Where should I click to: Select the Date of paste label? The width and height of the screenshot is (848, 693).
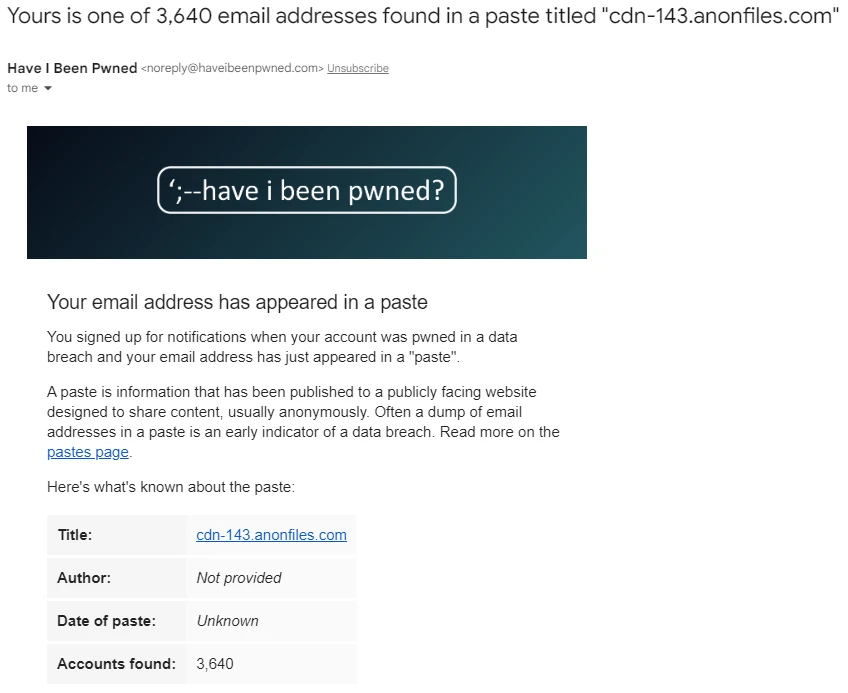pyautogui.click(x=107, y=621)
